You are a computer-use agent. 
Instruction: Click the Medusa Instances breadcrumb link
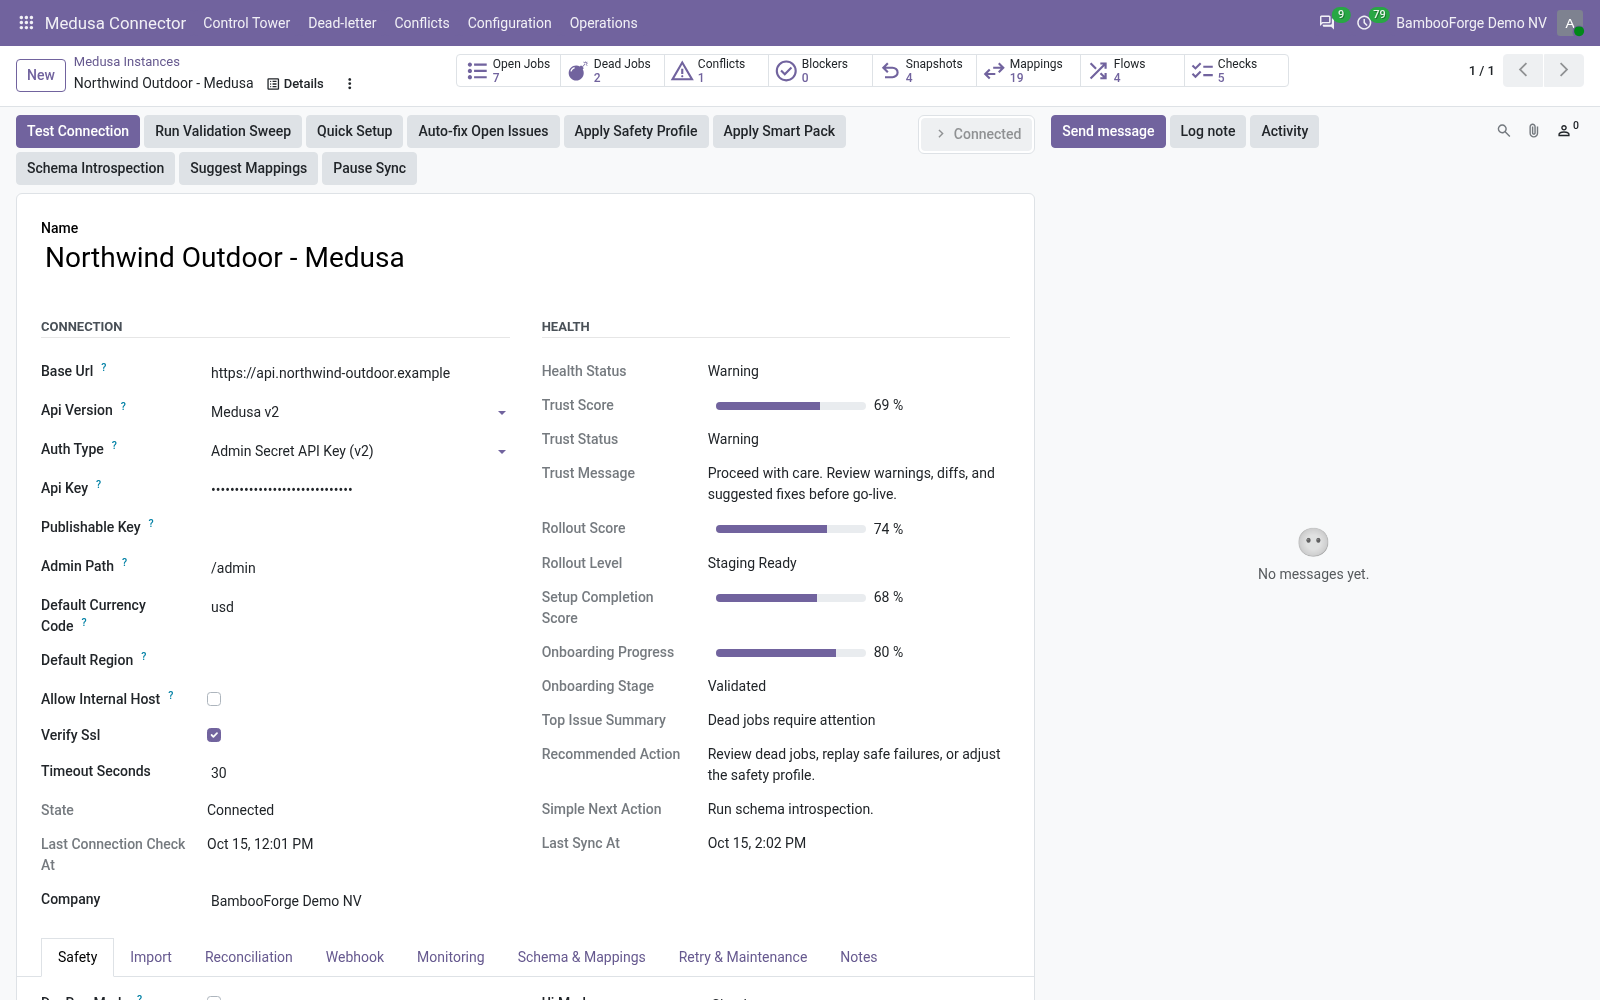(x=127, y=62)
